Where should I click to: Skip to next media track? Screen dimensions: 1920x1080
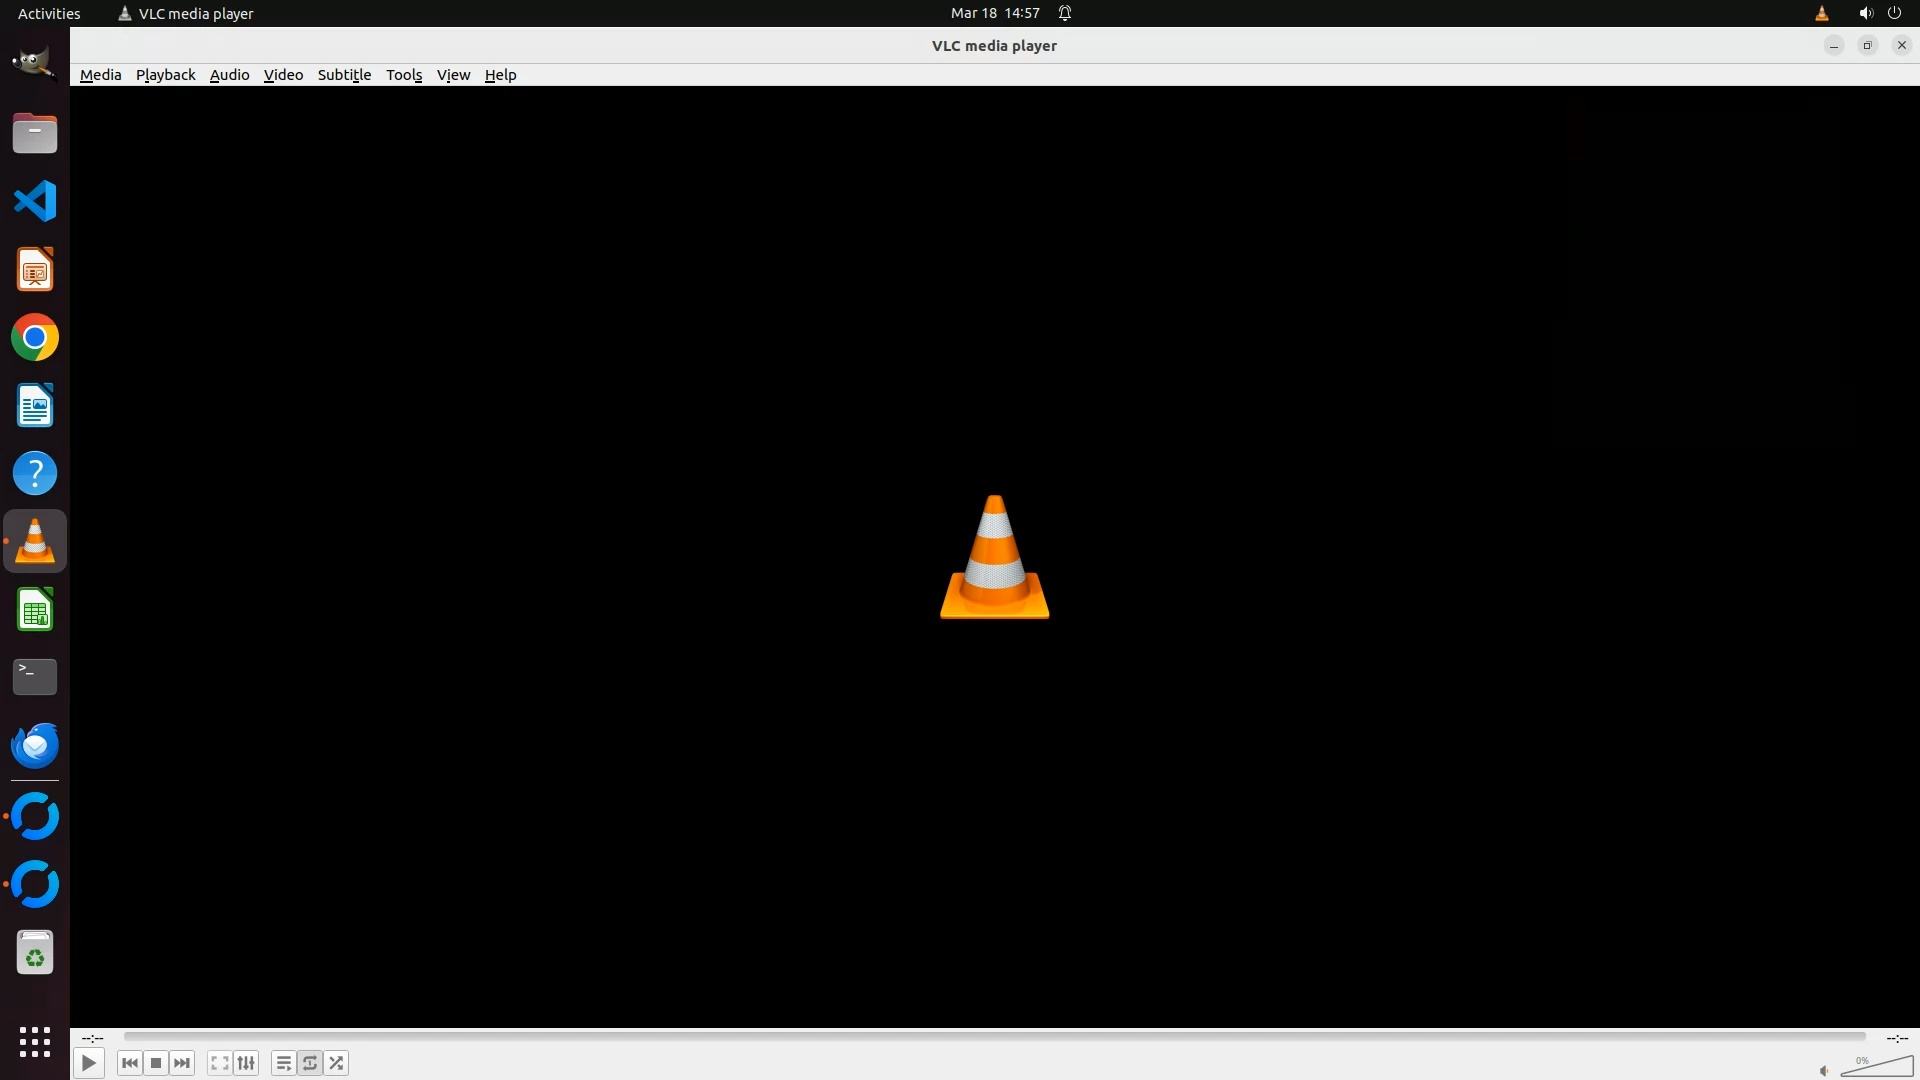pos(182,1063)
